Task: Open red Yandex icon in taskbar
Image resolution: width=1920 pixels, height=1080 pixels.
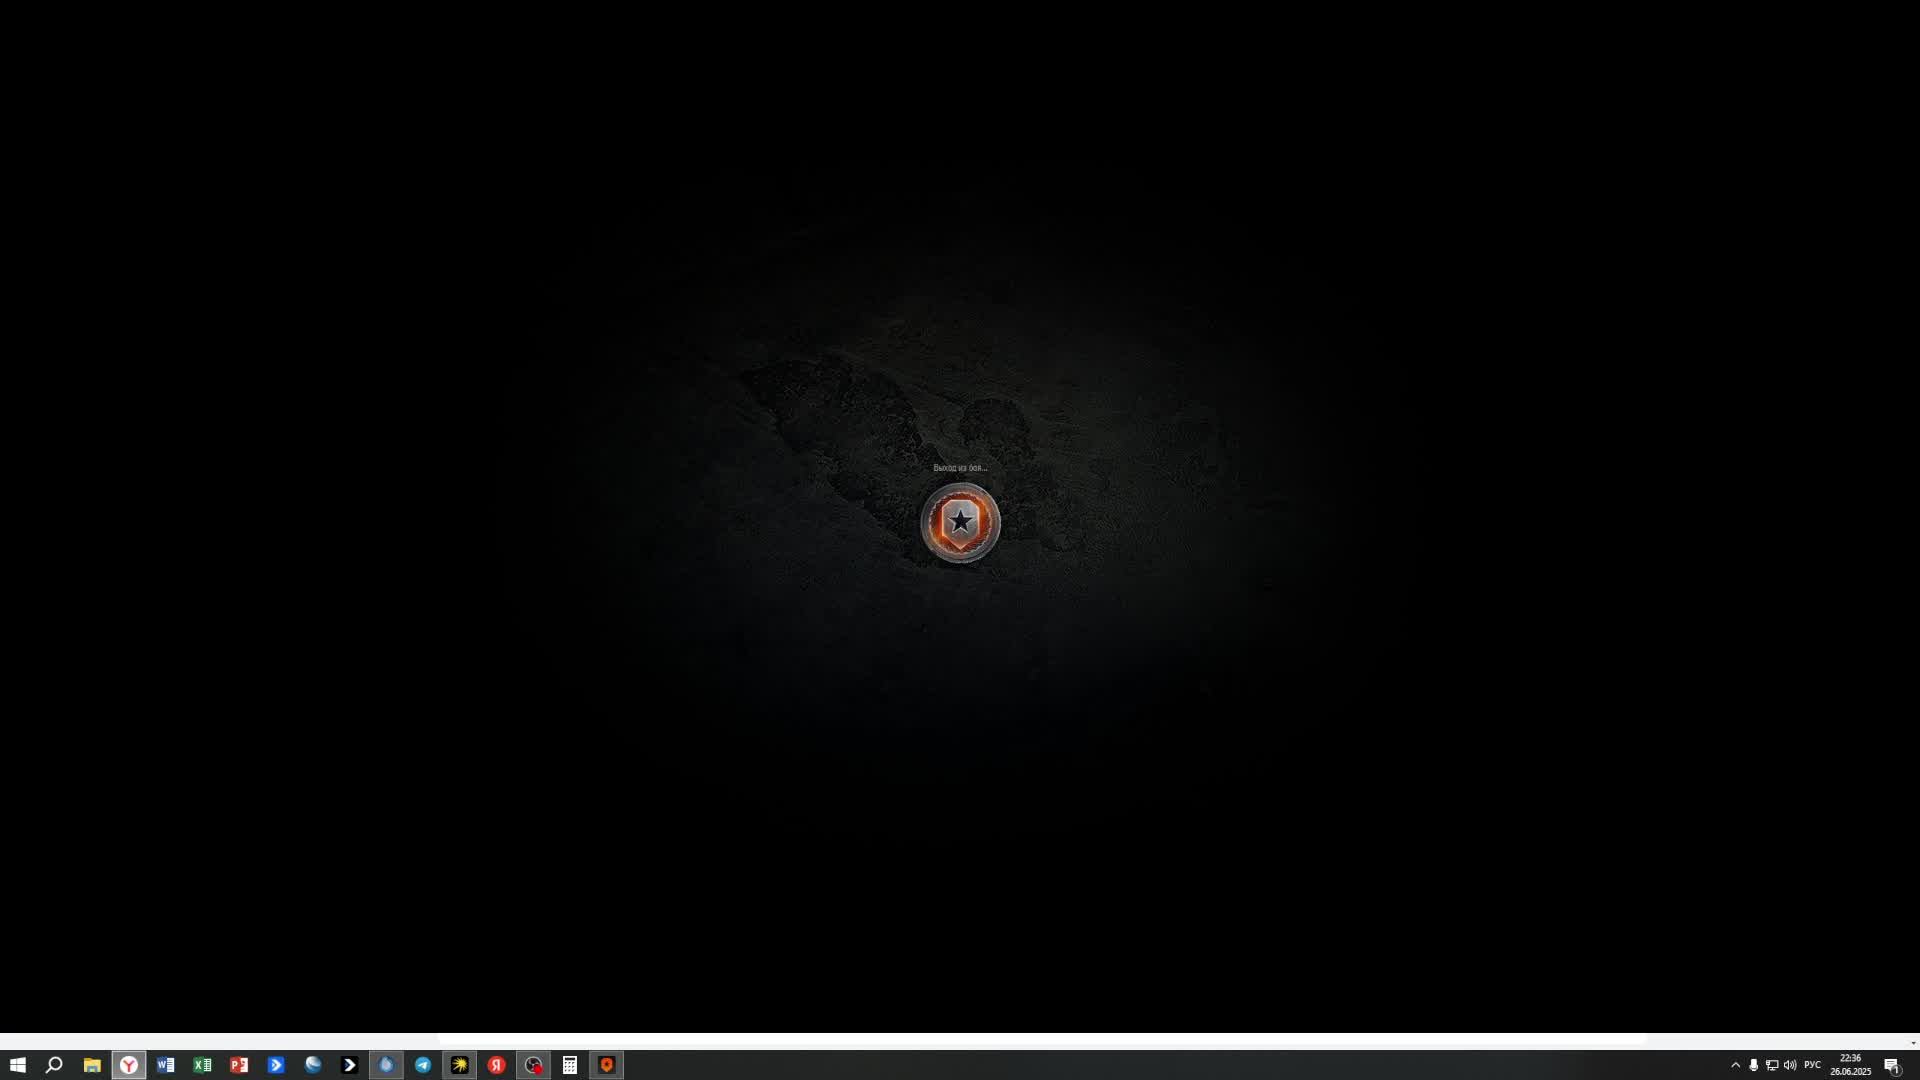Action: [496, 1065]
